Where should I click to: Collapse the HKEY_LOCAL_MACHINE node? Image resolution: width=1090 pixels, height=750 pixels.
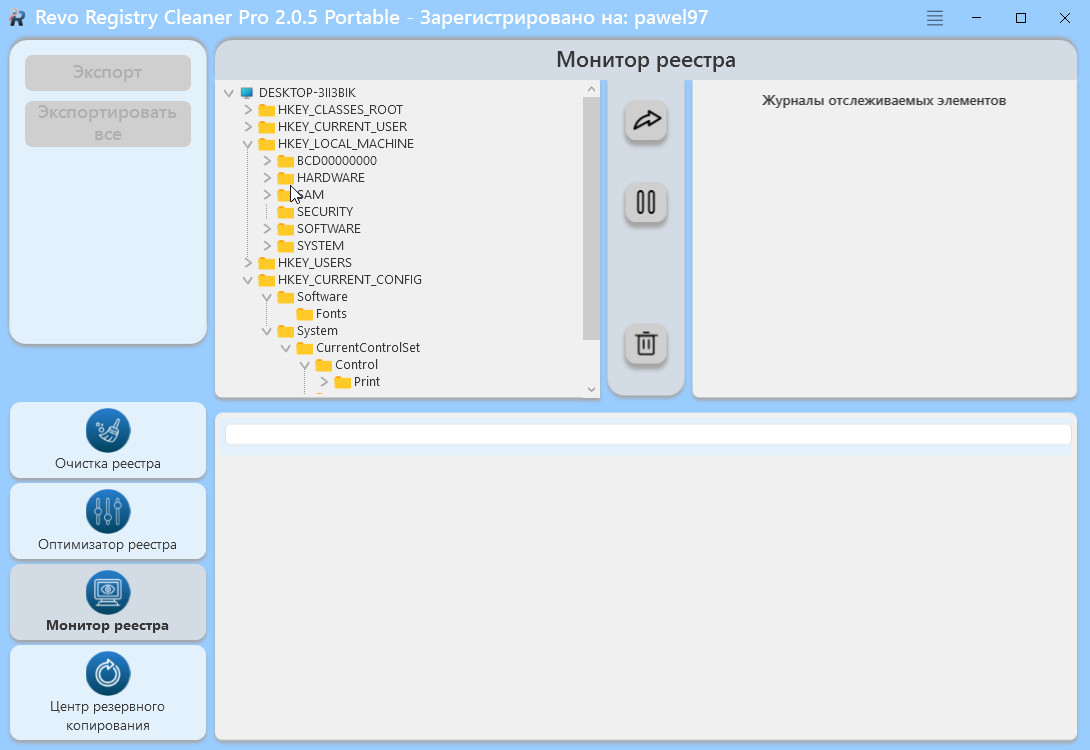(x=248, y=144)
